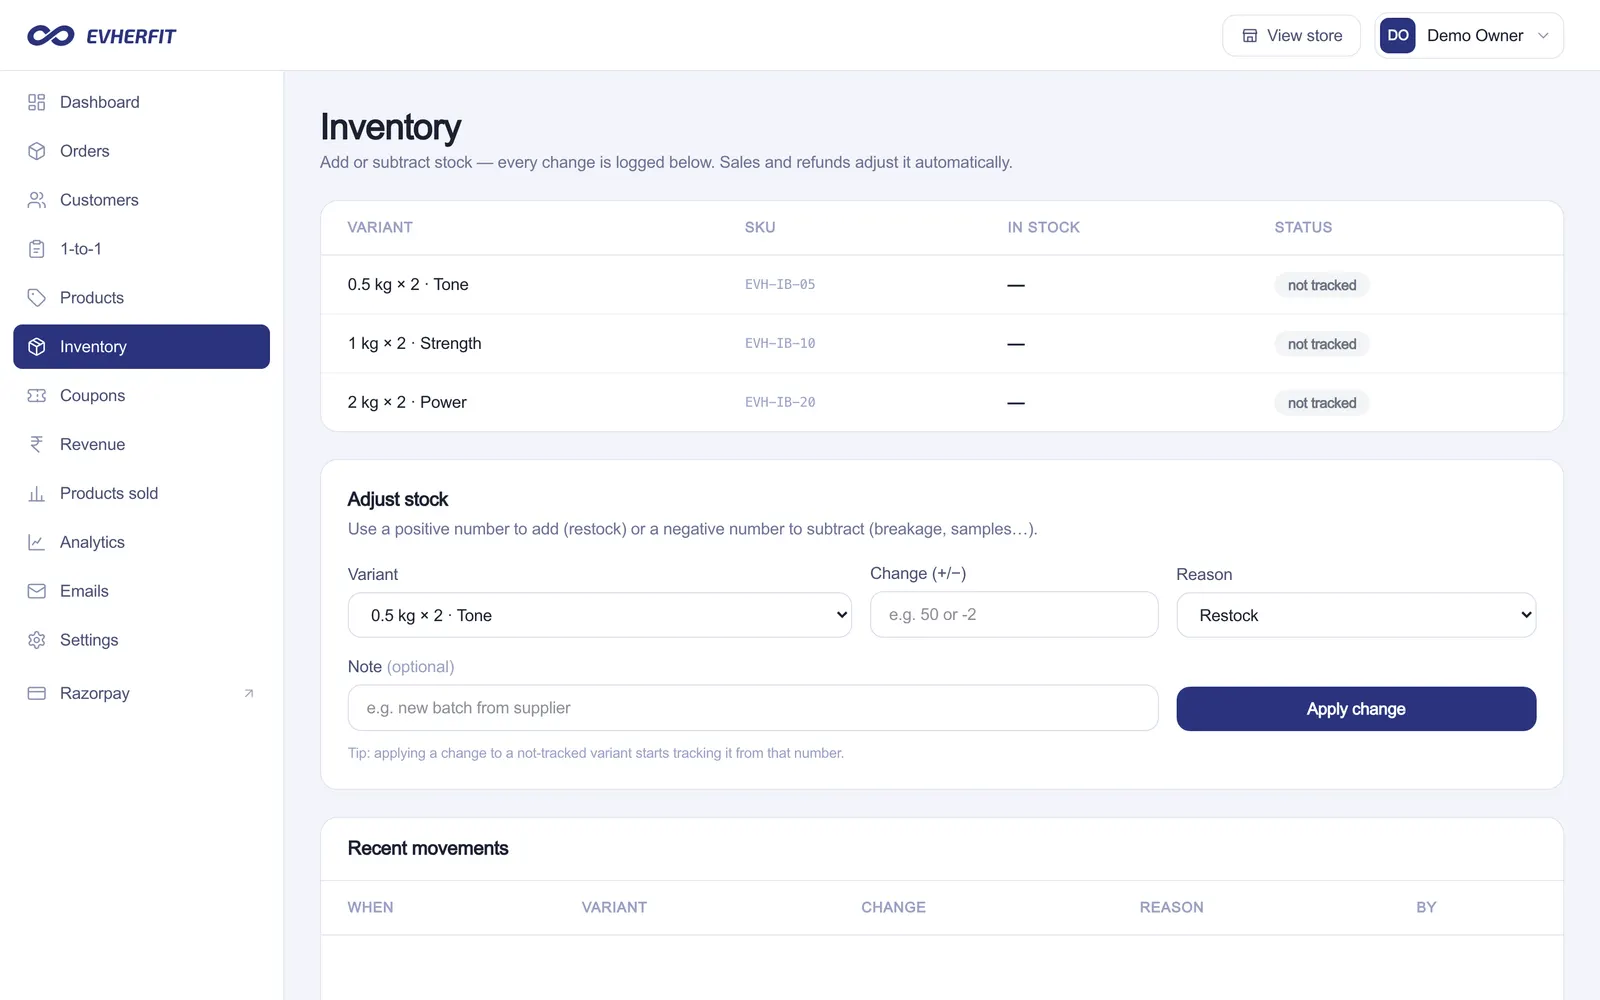
Task: Click the IN STOCK column header
Action: (1044, 227)
